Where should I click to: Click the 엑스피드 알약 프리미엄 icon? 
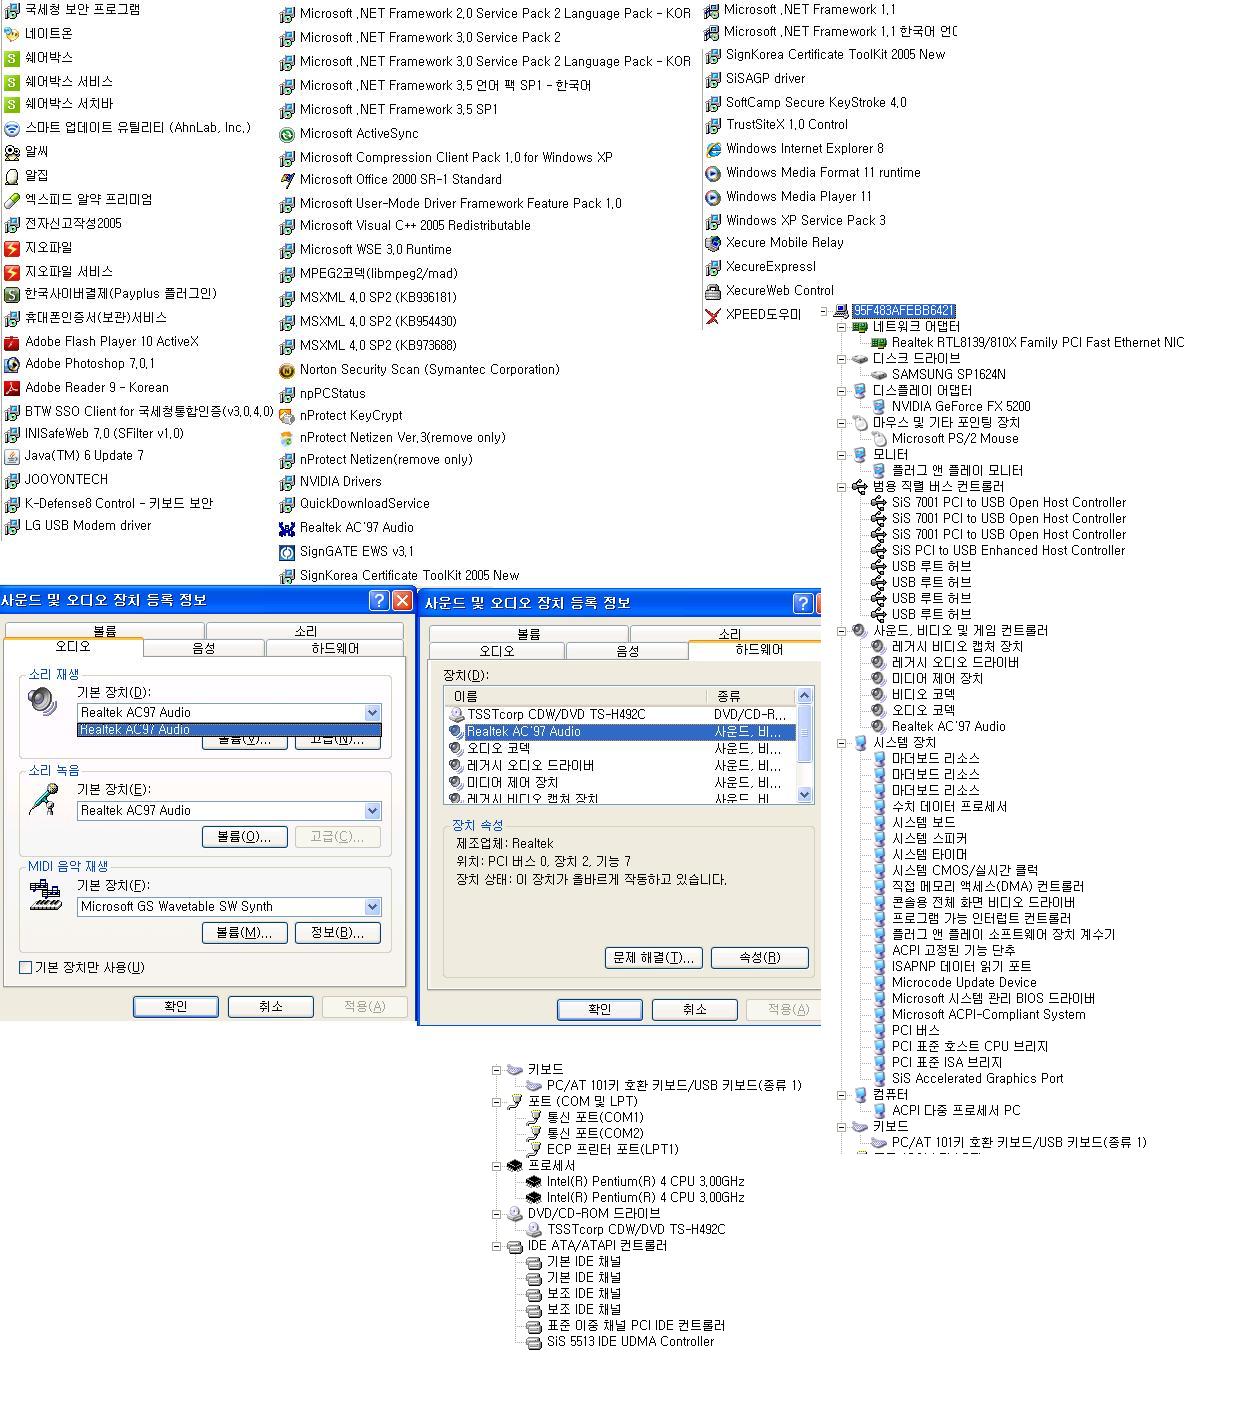click(12, 200)
